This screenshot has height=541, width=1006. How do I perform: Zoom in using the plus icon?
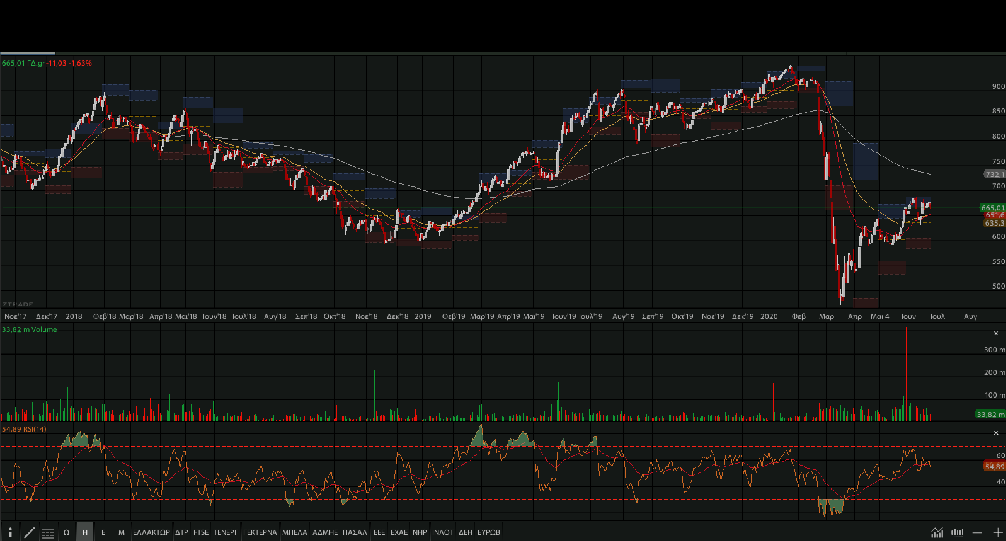997,532
